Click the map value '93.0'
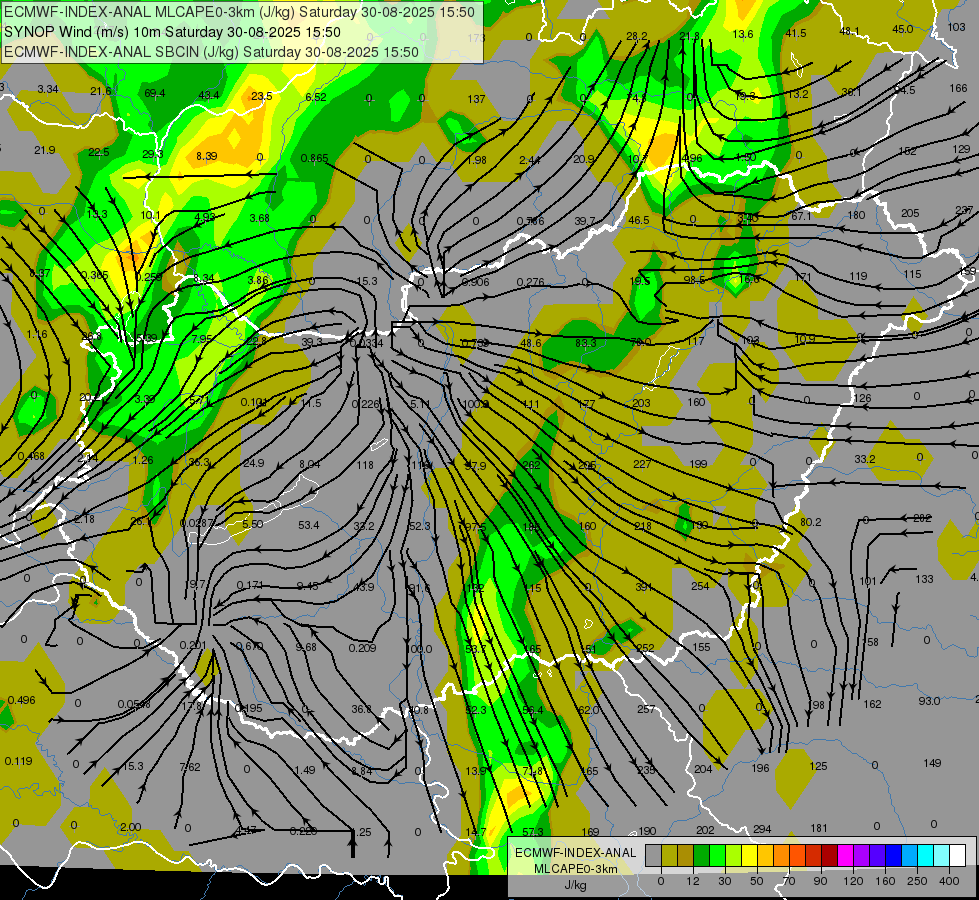This screenshot has width=979, height=900. [x=929, y=701]
